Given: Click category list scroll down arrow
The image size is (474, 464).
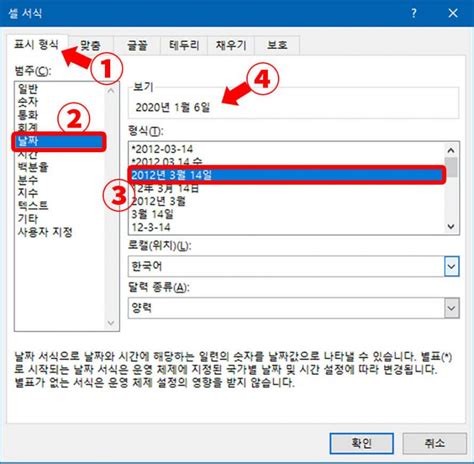Looking at the screenshot, I should [111, 323].
